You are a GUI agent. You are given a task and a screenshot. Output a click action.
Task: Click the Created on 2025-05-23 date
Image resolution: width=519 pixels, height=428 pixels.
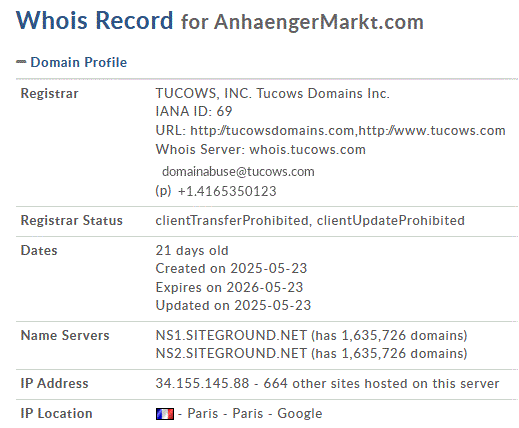231,268
